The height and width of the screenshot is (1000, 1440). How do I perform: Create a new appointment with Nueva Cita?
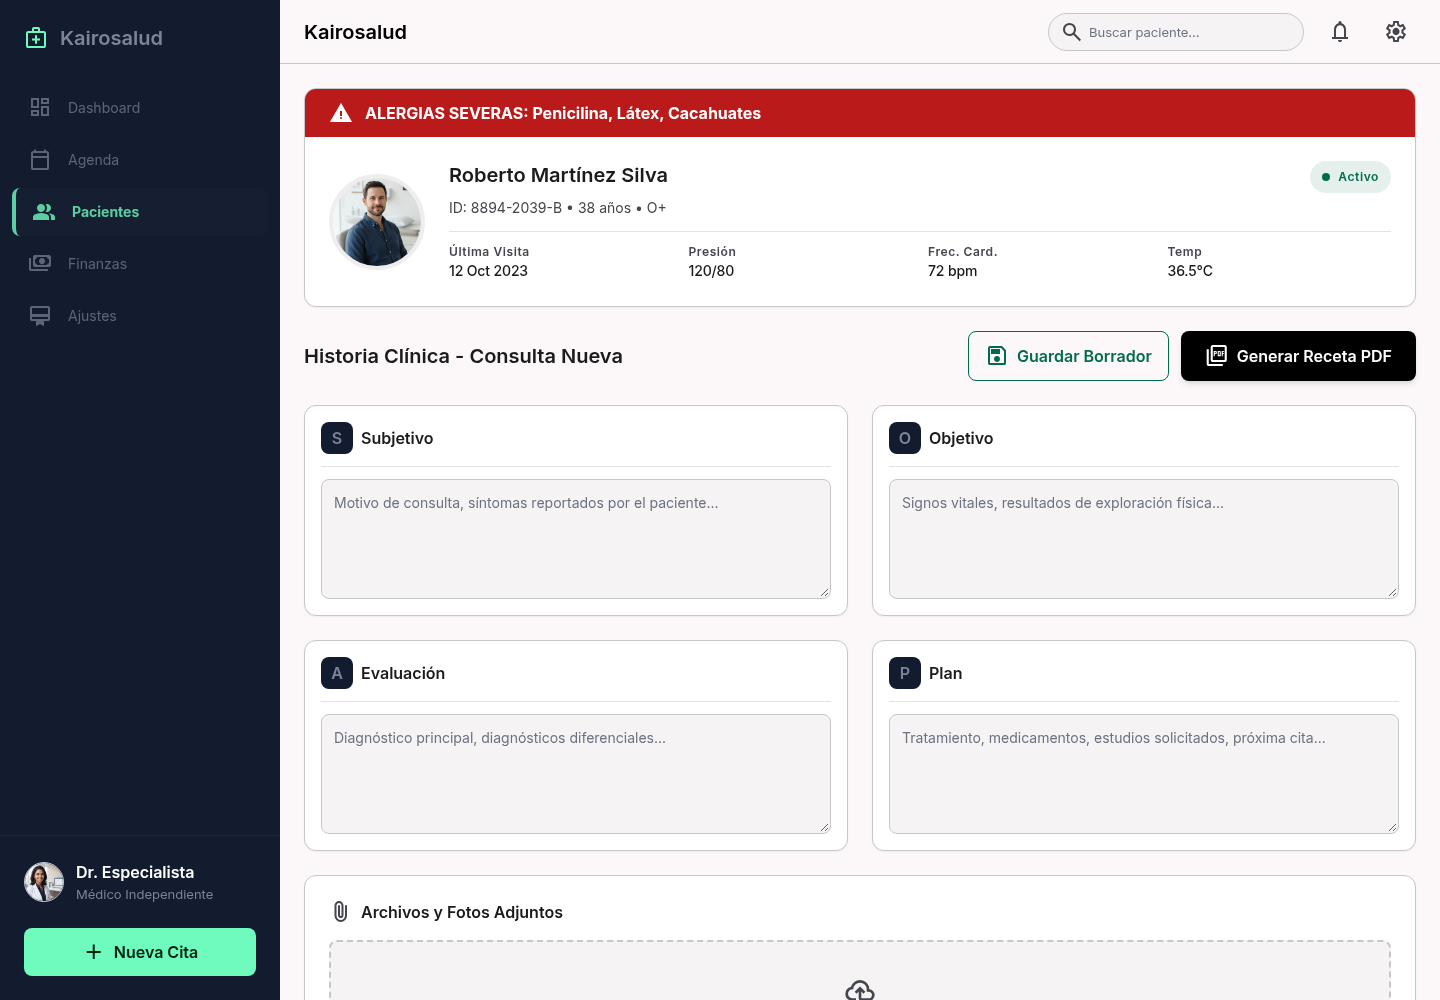tap(140, 952)
